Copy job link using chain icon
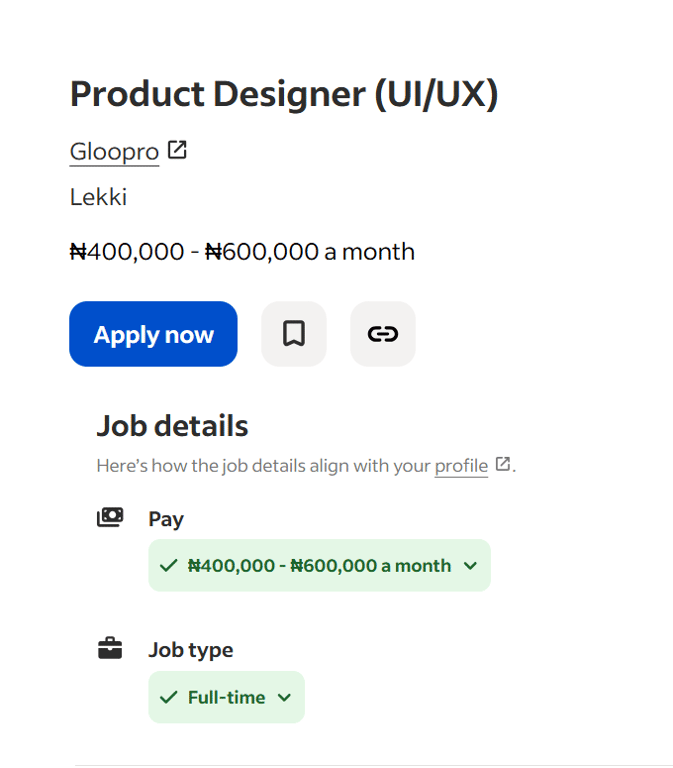The height and width of the screenshot is (768, 673). [382, 334]
